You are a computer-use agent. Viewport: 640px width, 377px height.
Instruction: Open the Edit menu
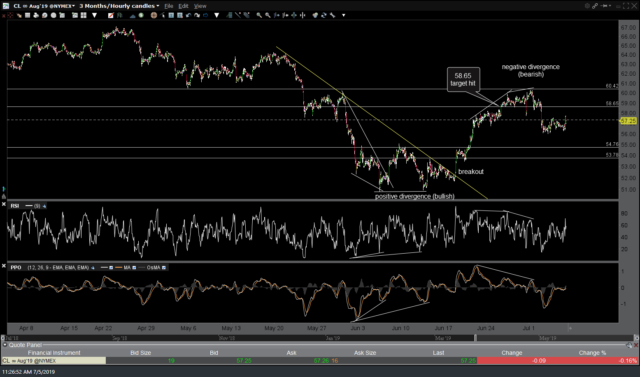click(x=183, y=6)
